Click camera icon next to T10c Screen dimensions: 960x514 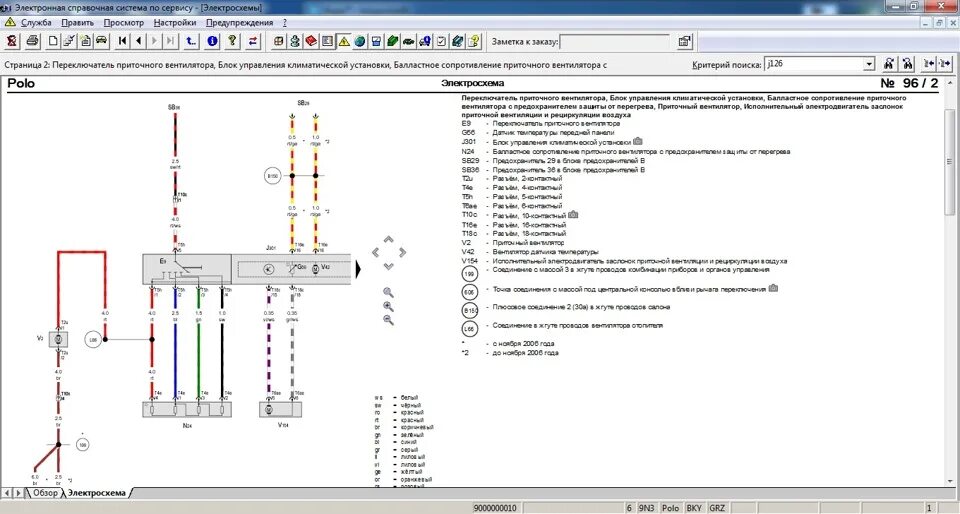click(x=573, y=215)
